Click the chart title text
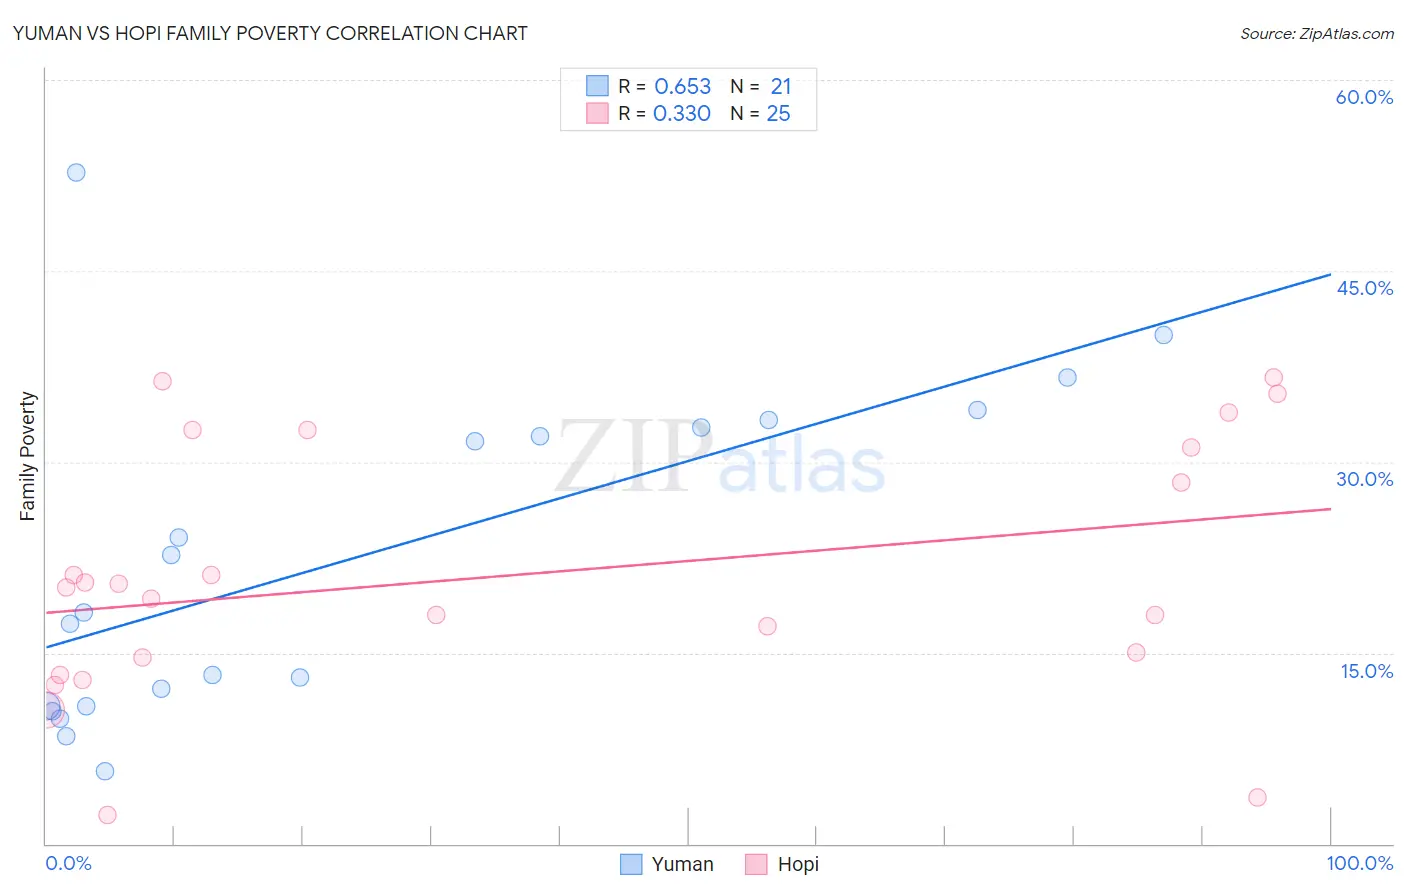The height and width of the screenshot is (892, 1406). coord(270,33)
